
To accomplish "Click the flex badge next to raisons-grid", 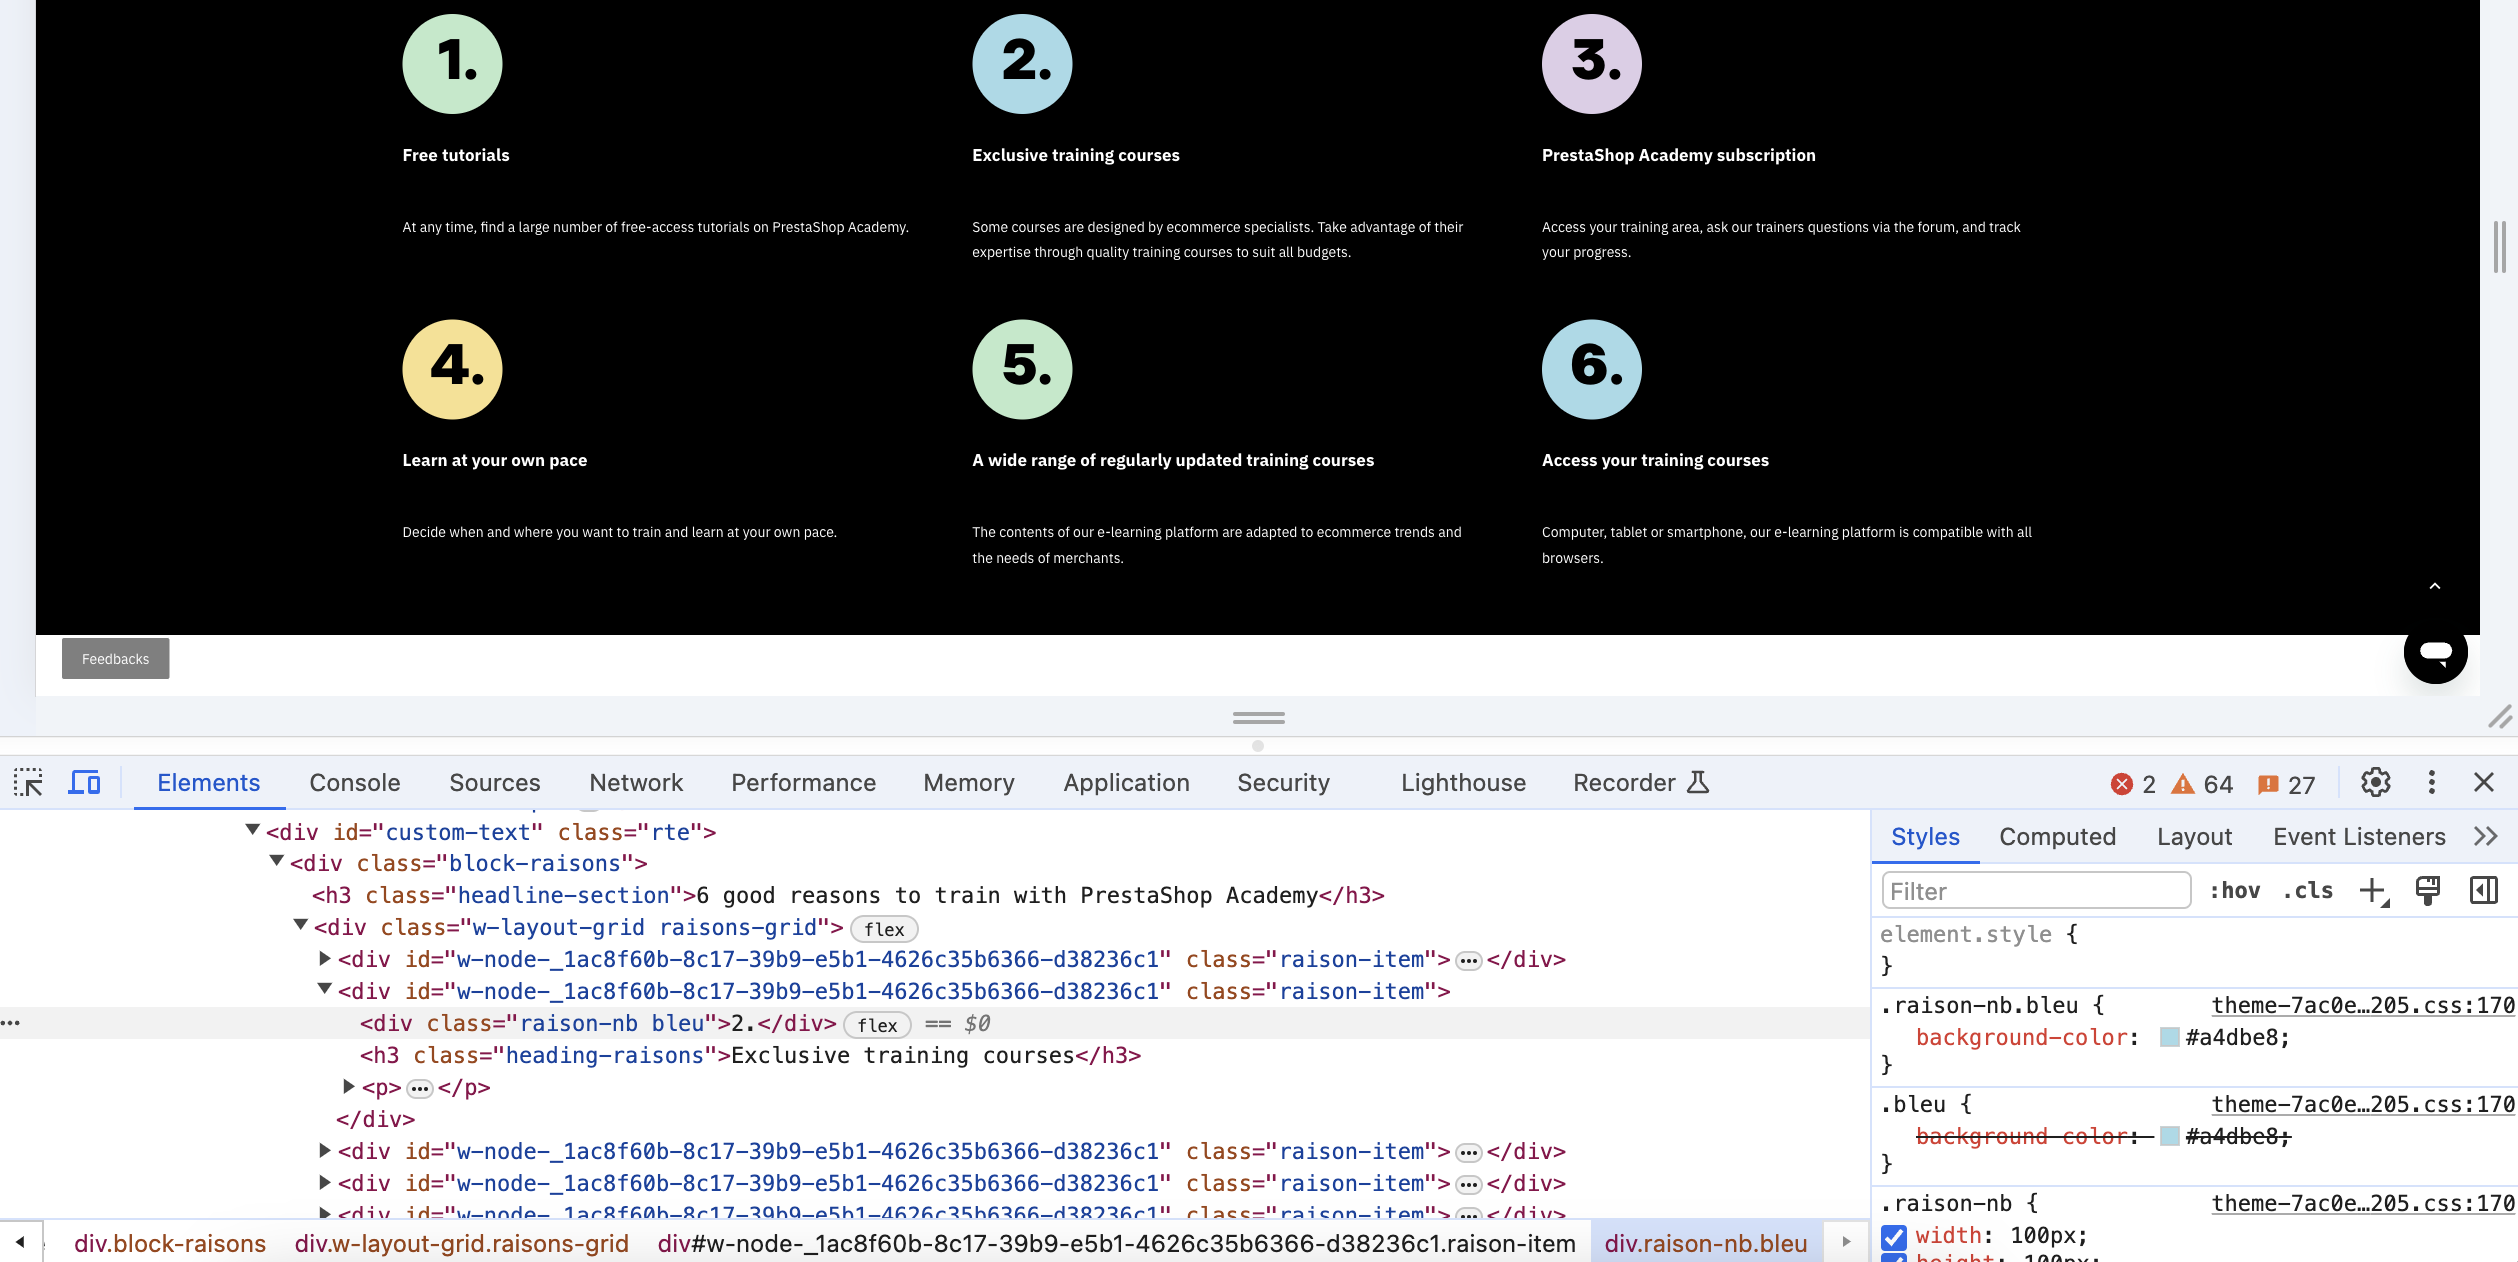I will (884, 929).
